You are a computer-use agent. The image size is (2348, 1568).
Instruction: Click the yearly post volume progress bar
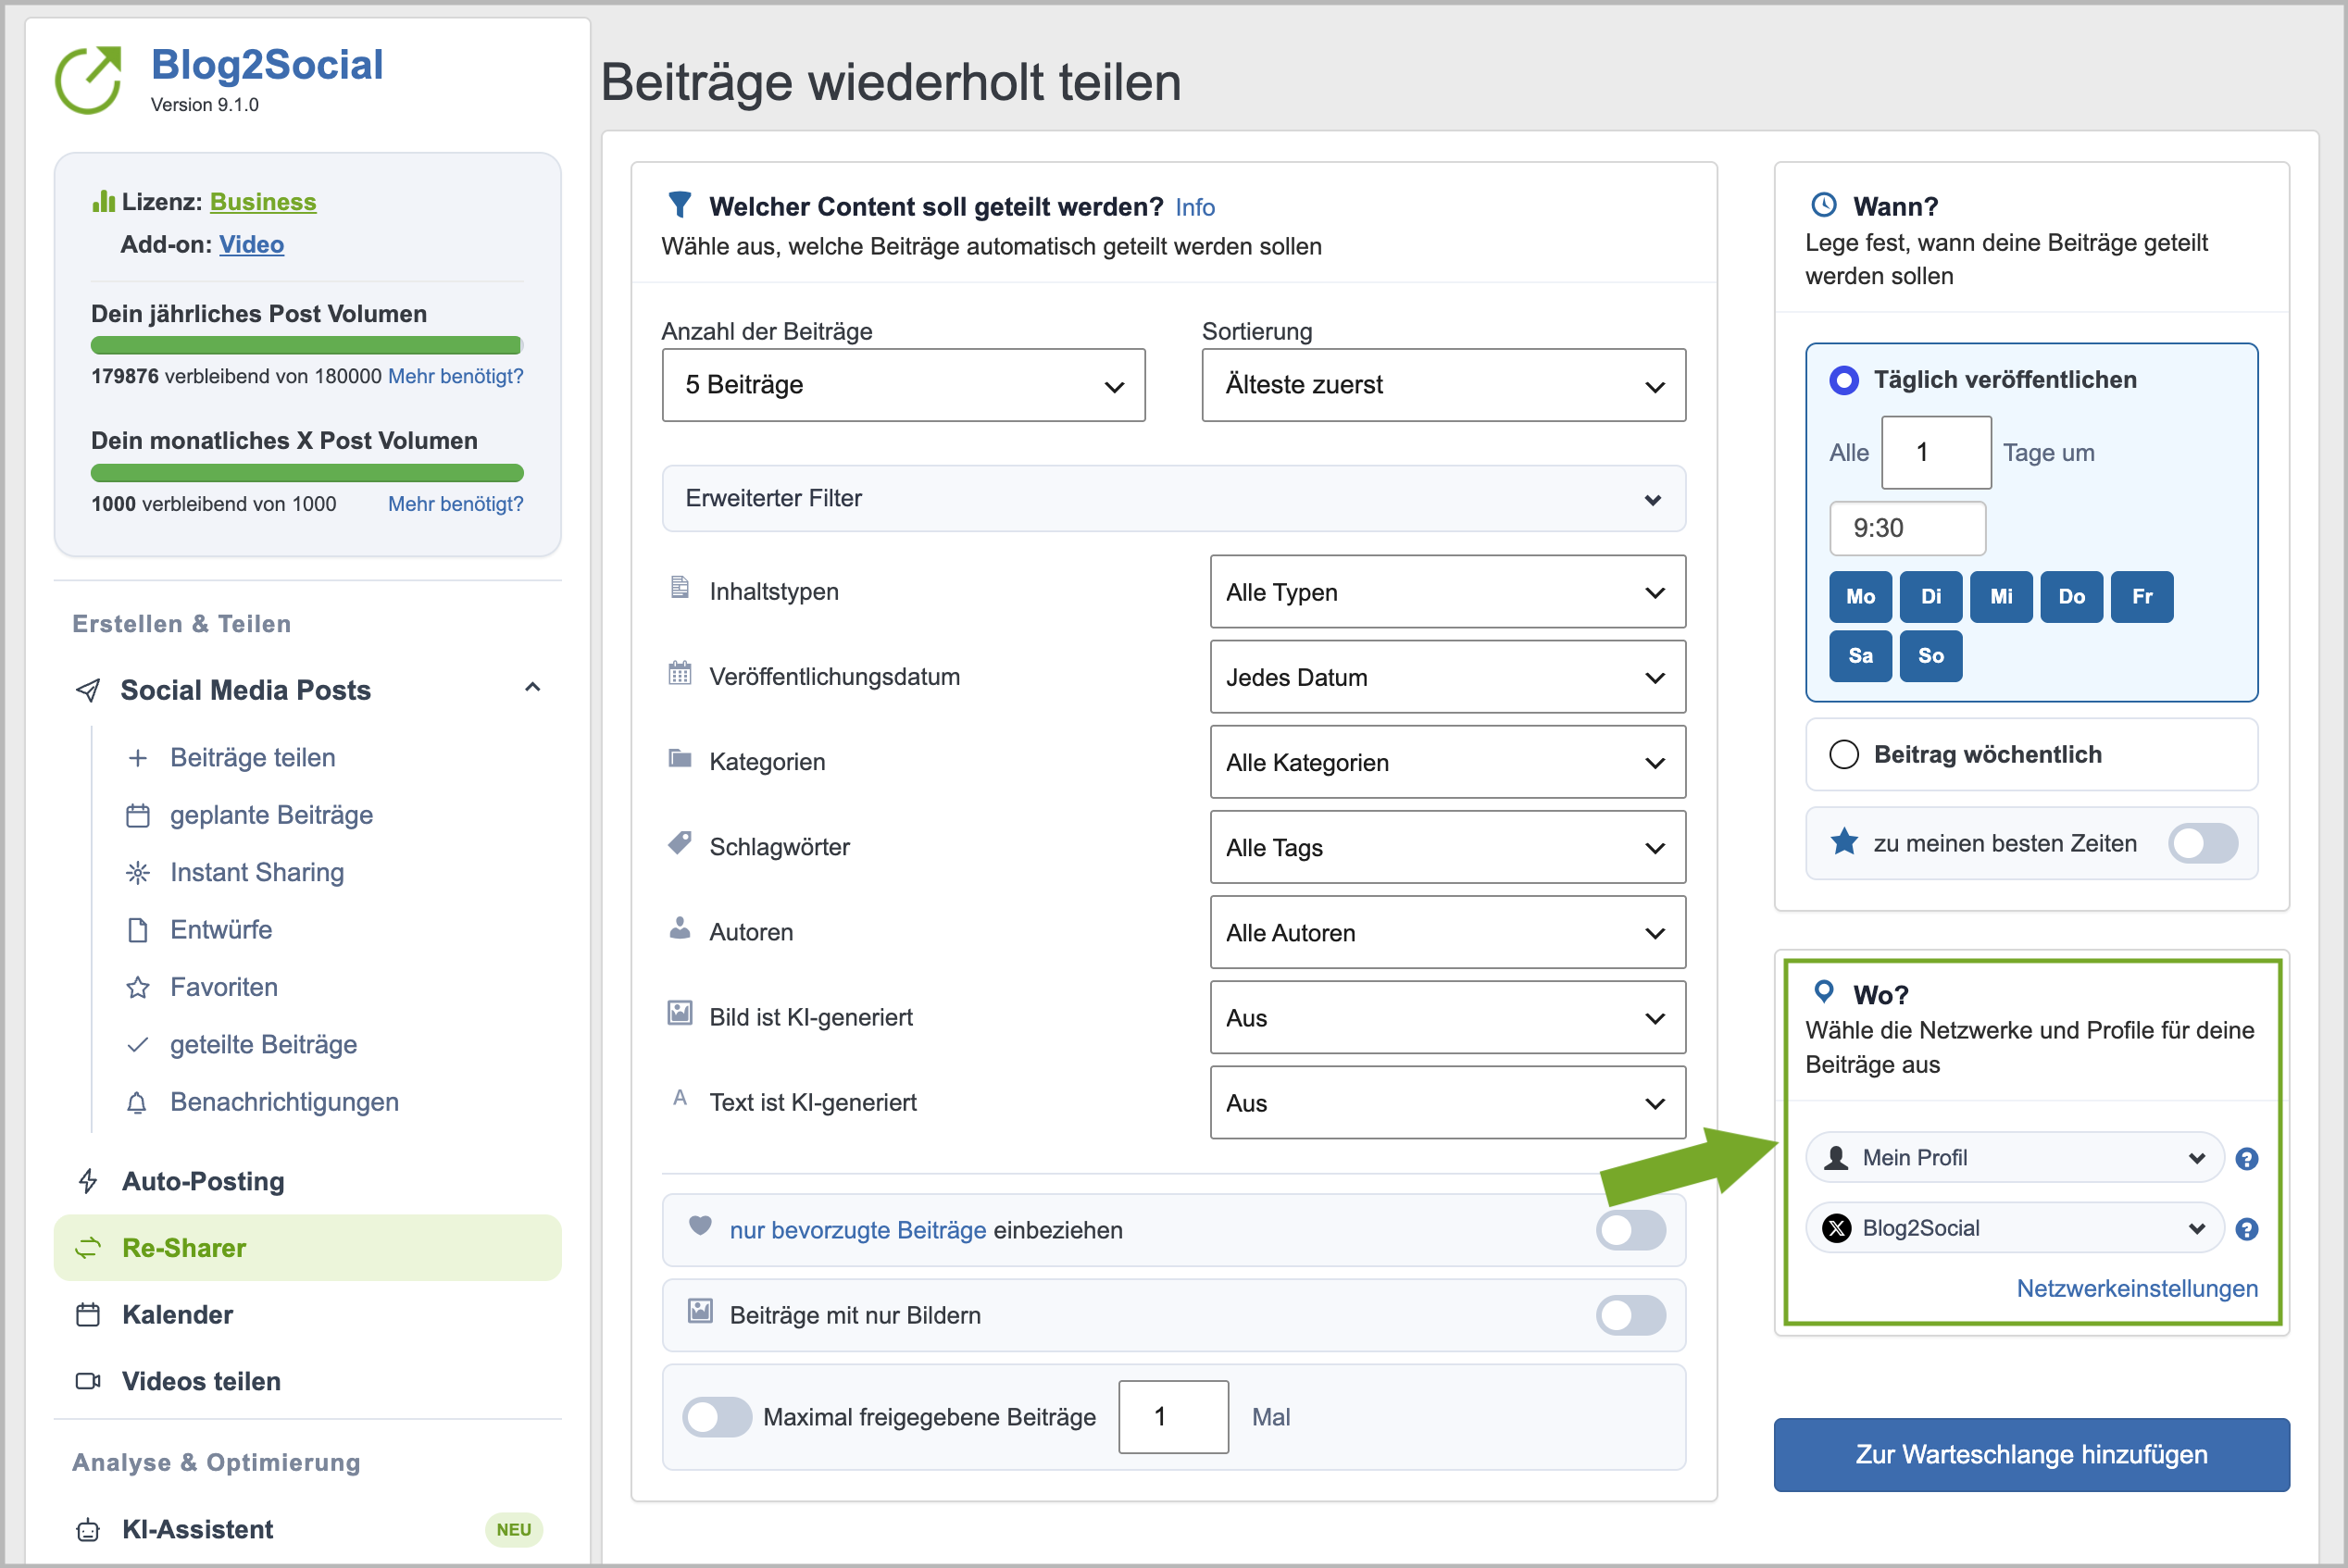pyautogui.click(x=307, y=346)
